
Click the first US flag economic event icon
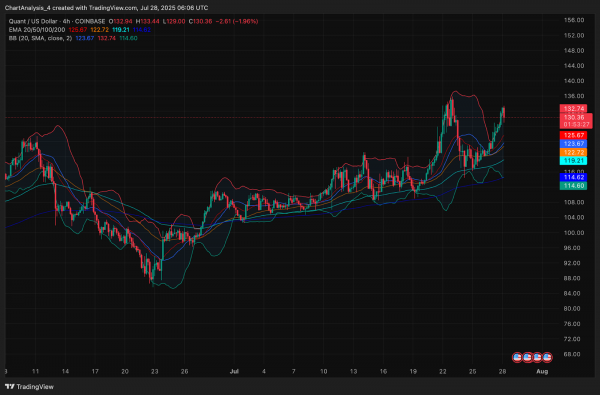coord(517,357)
